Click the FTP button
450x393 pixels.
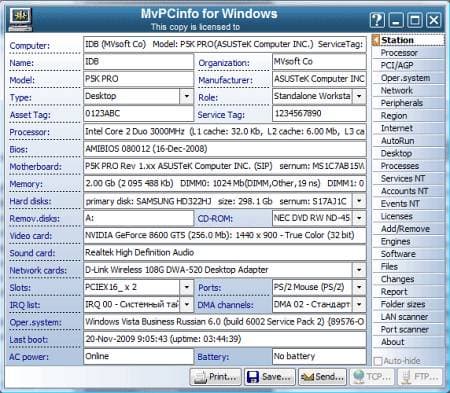420,377
